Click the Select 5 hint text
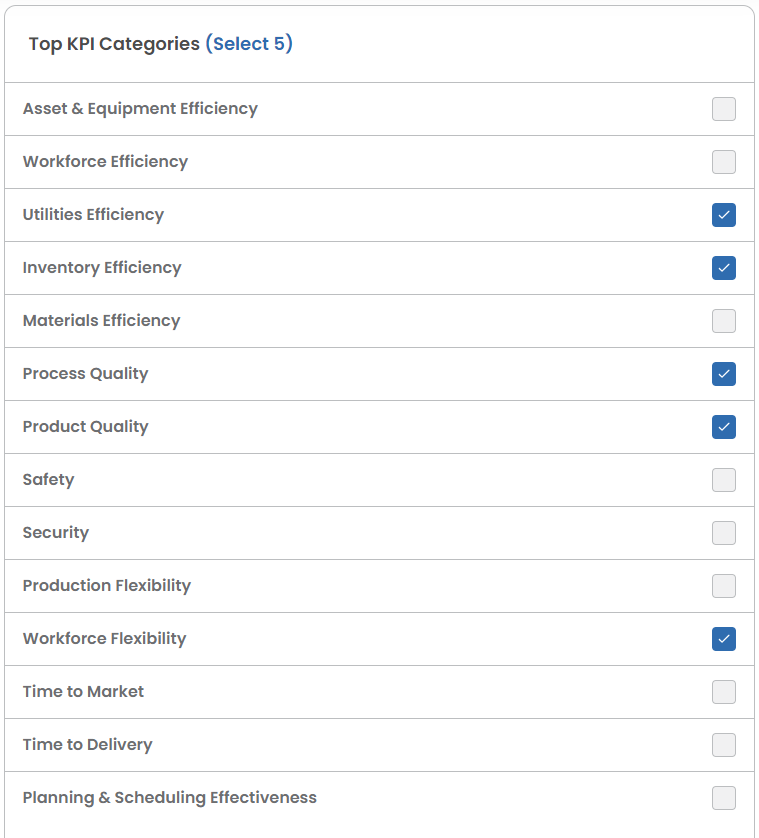 [x=249, y=44]
